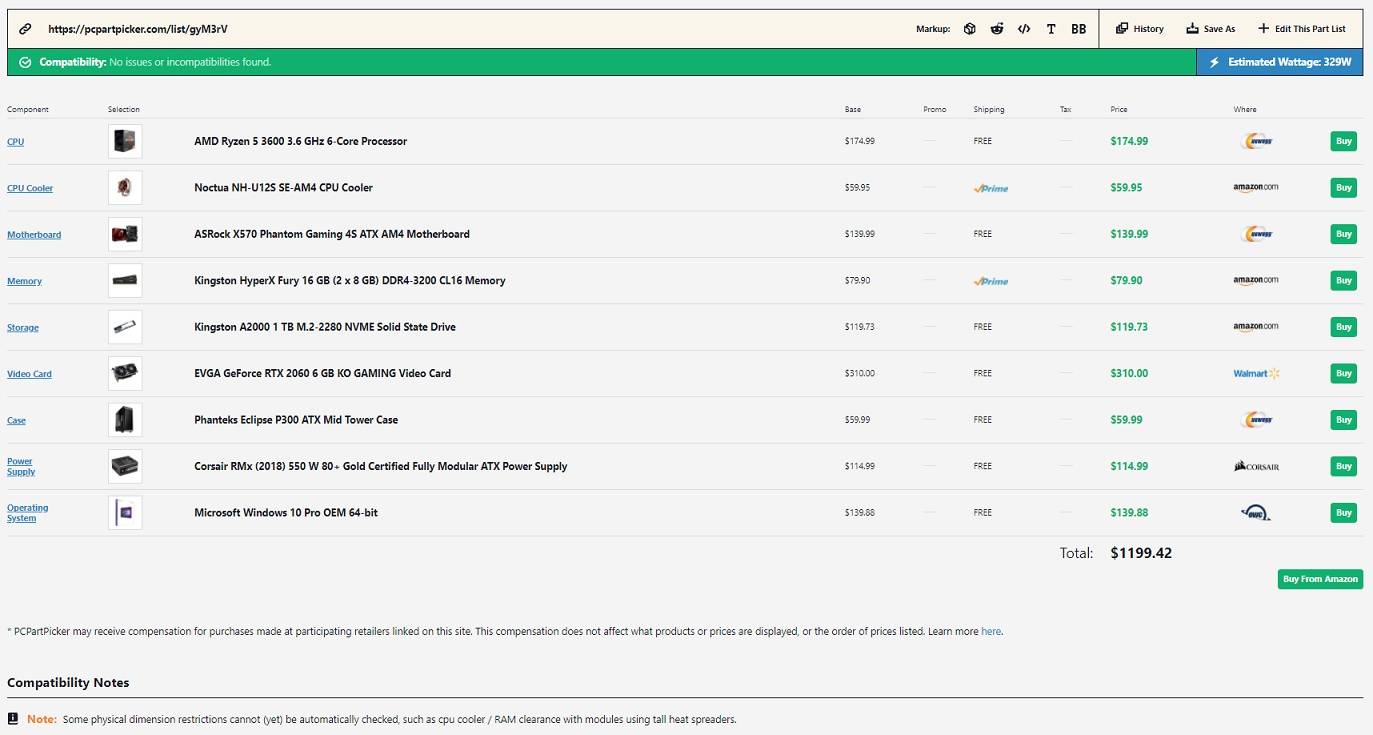Select the Reddit markup icon
The height and width of the screenshot is (735, 1373).
pyautogui.click(x=997, y=29)
